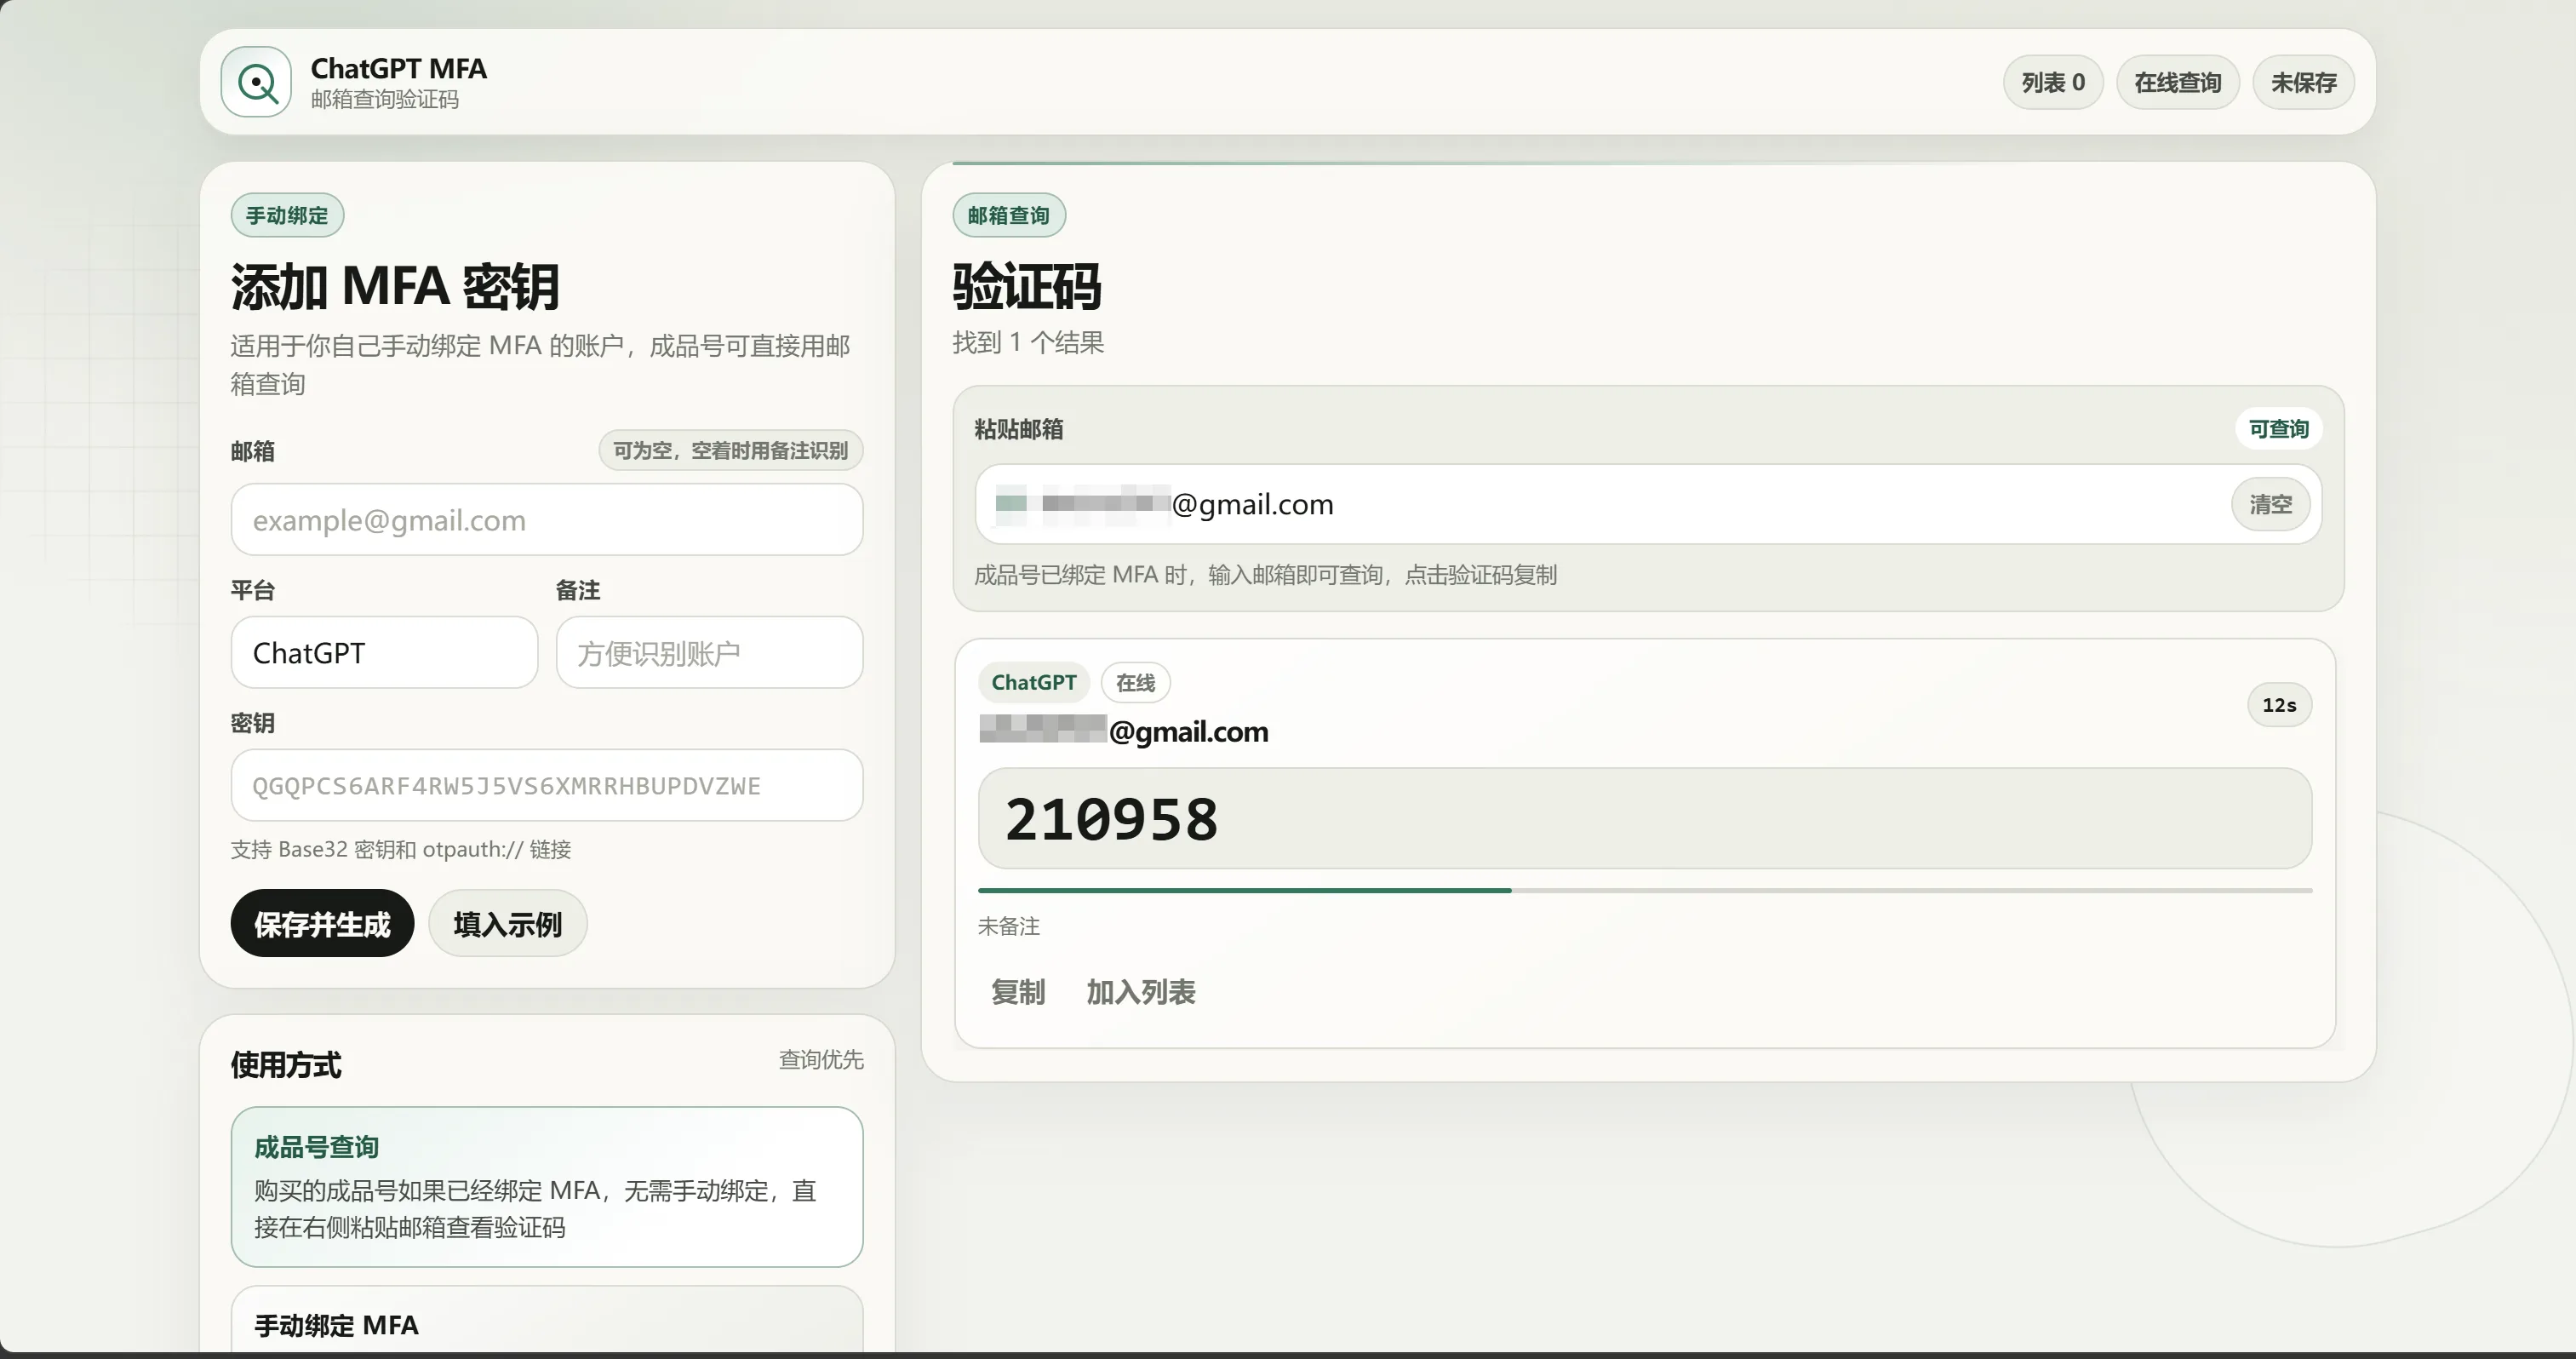Click the 密钥 secret key input field
2576x1359 pixels.
click(547, 786)
